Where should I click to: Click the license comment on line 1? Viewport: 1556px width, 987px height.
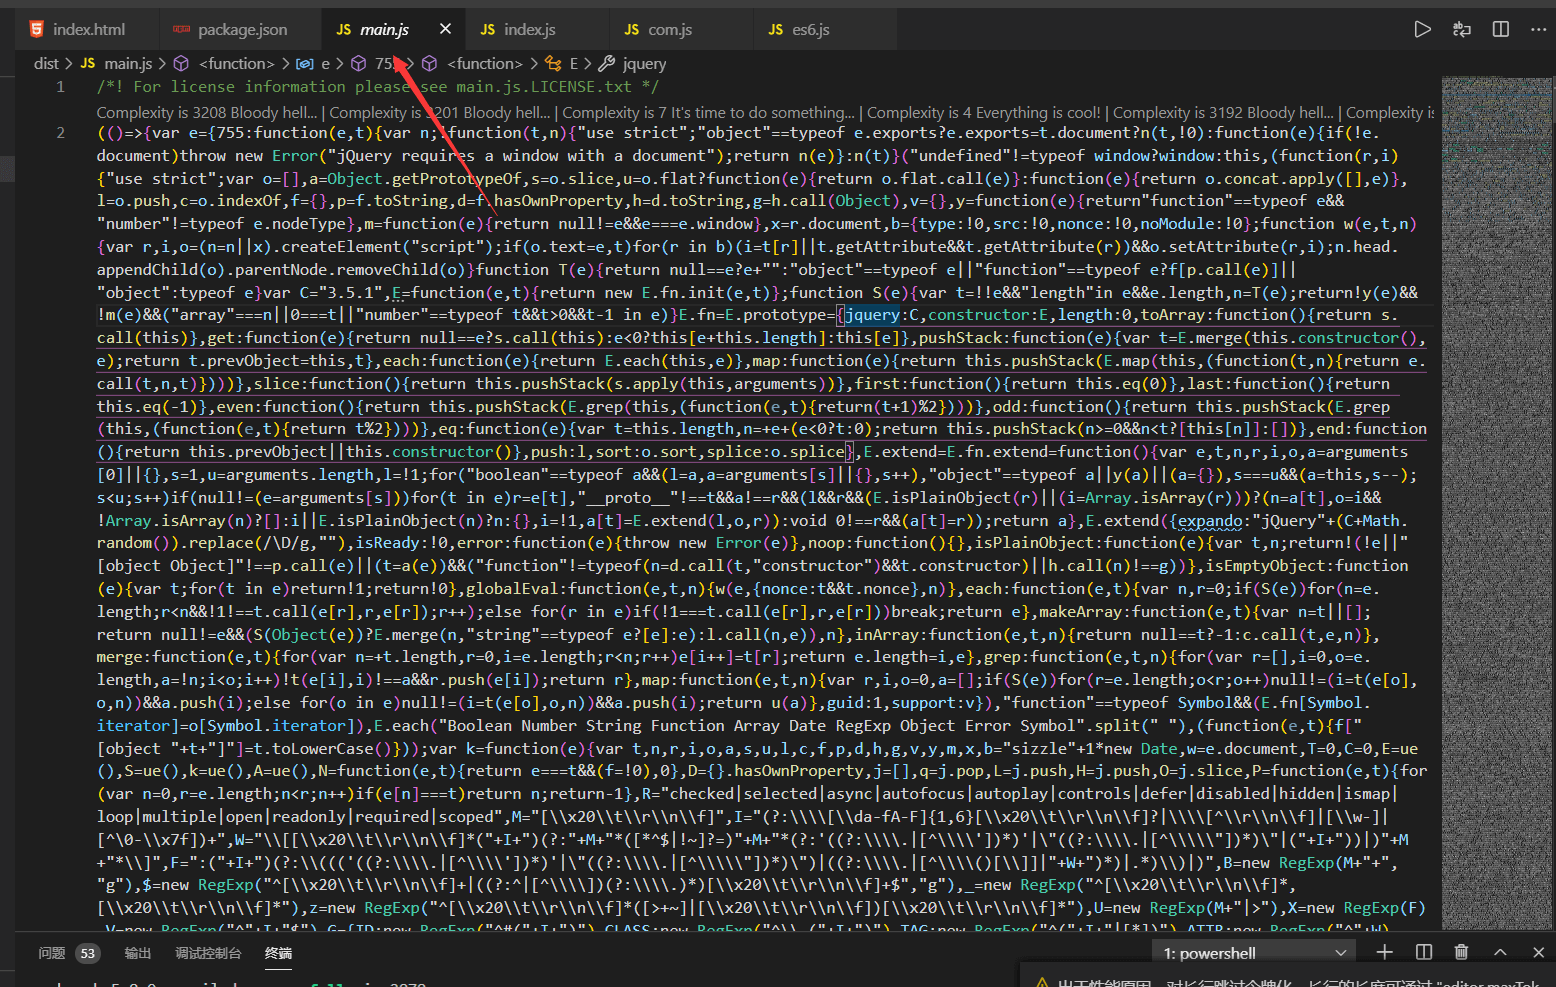tap(378, 86)
